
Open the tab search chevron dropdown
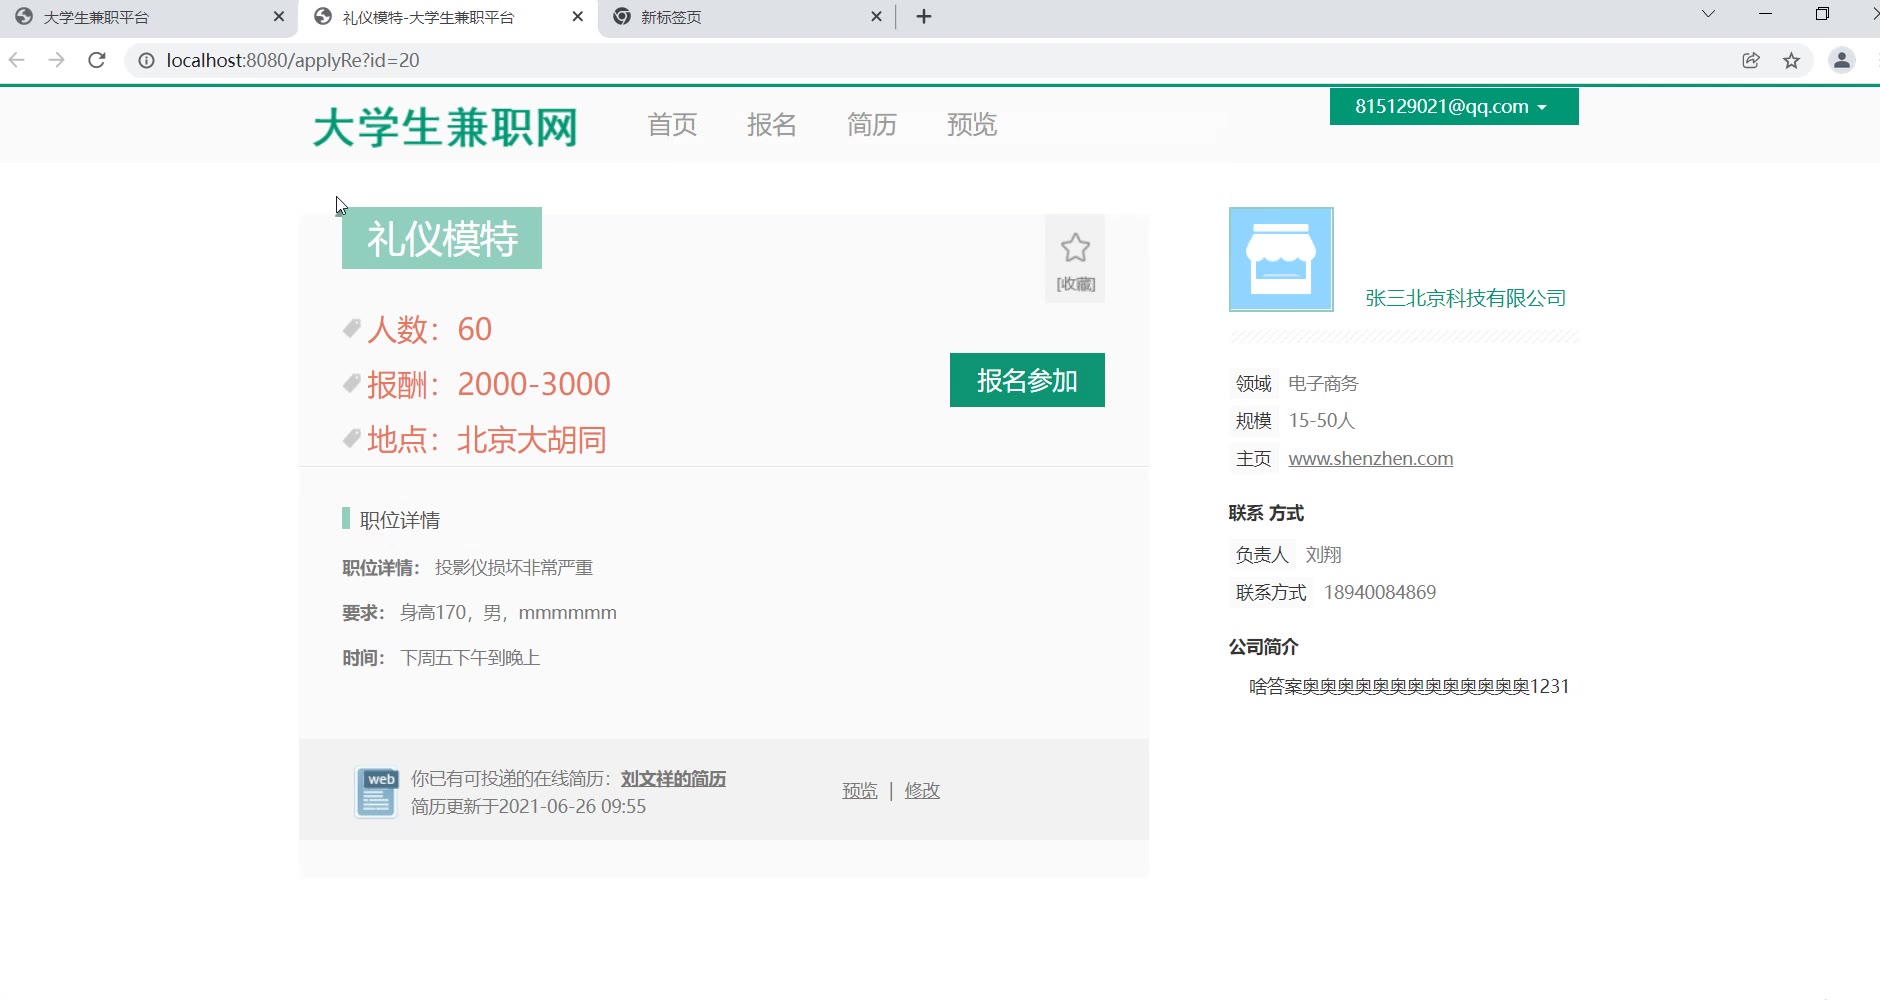pyautogui.click(x=1708, y=15)
